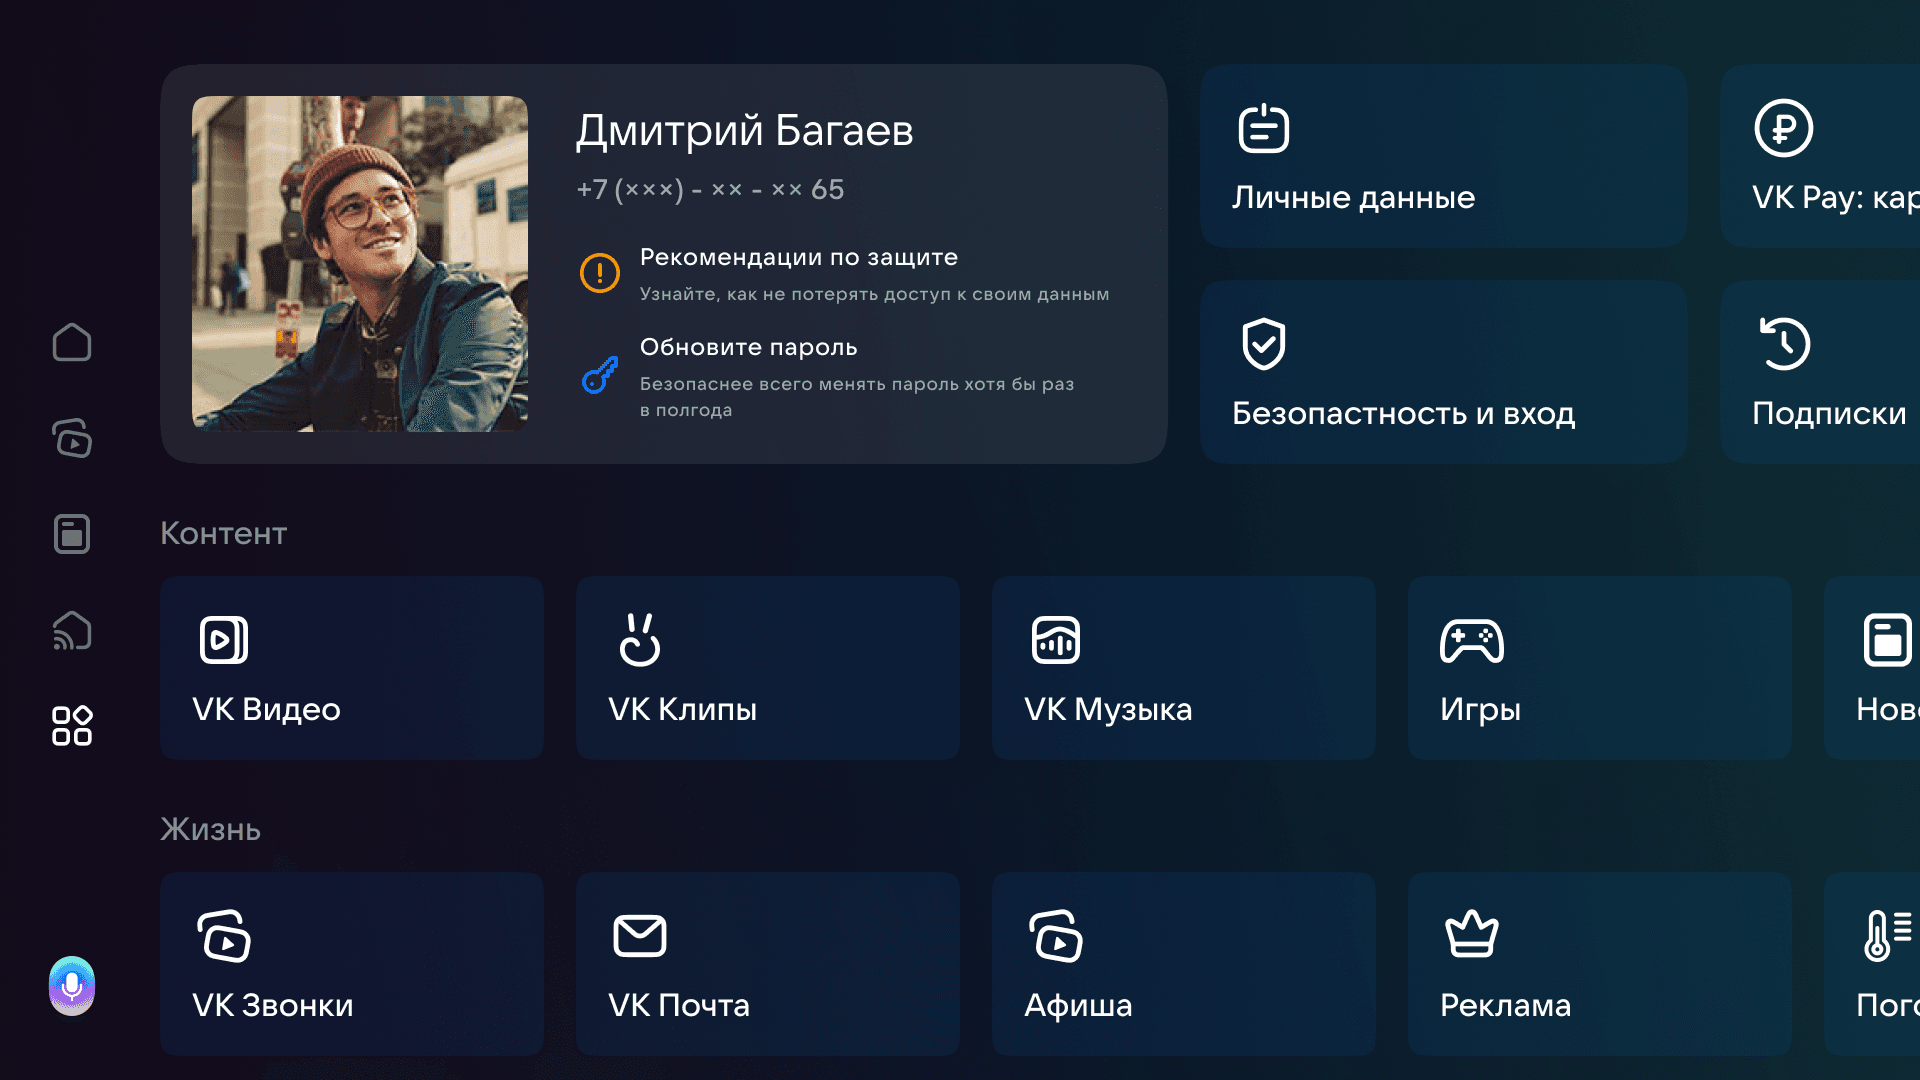Open the Афиша tile
1920x1080 pixels.
(x=1183, y=963)
